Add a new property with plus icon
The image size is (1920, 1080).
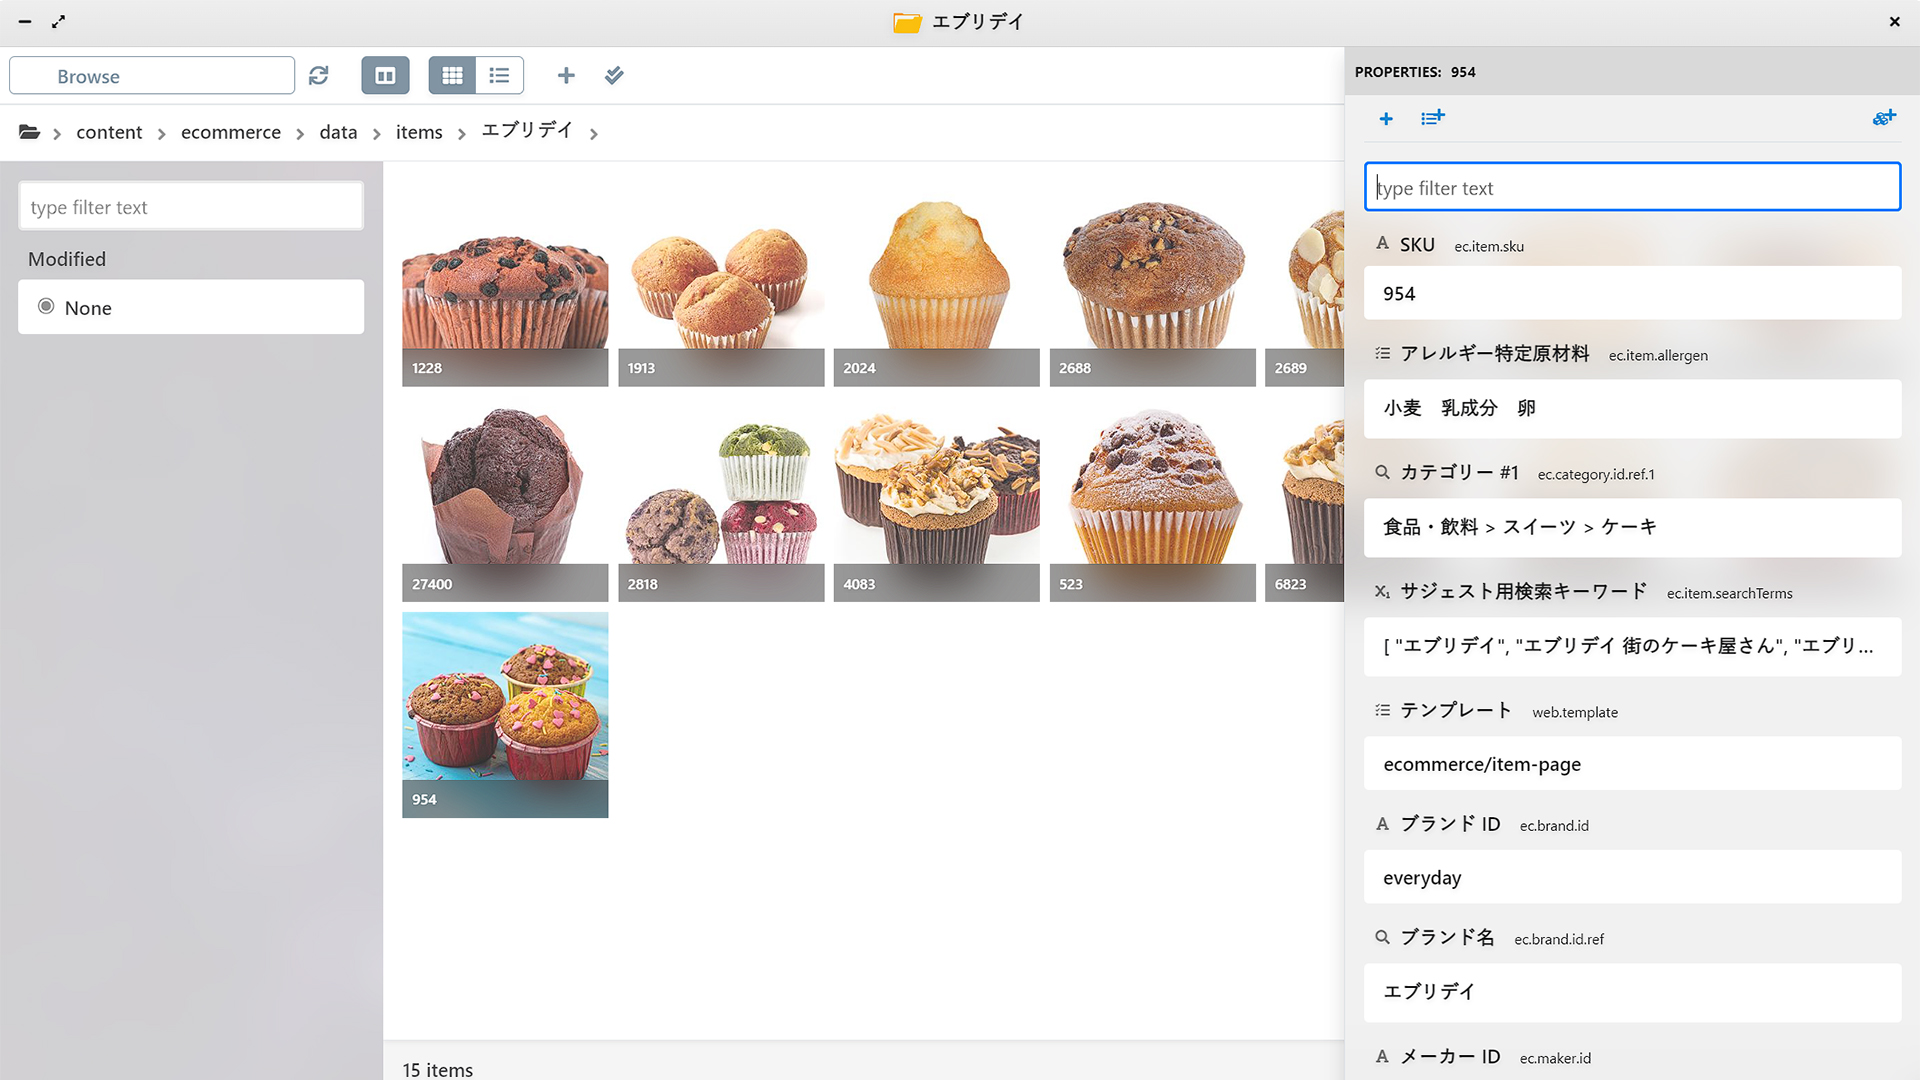click(1386, 119)
